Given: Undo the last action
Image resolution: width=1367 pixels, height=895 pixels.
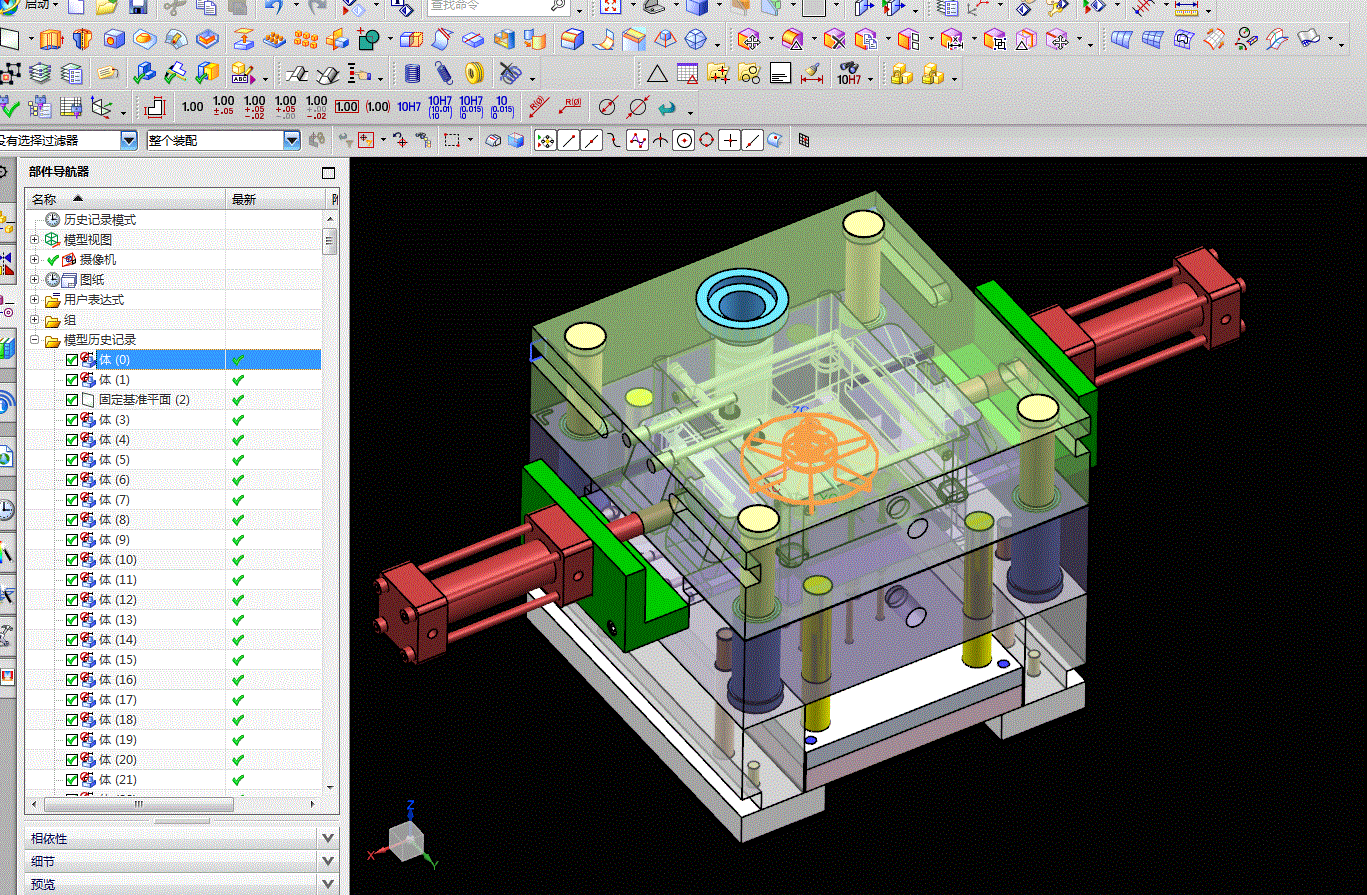Looking at the screenshot, I should coord(273,8).
